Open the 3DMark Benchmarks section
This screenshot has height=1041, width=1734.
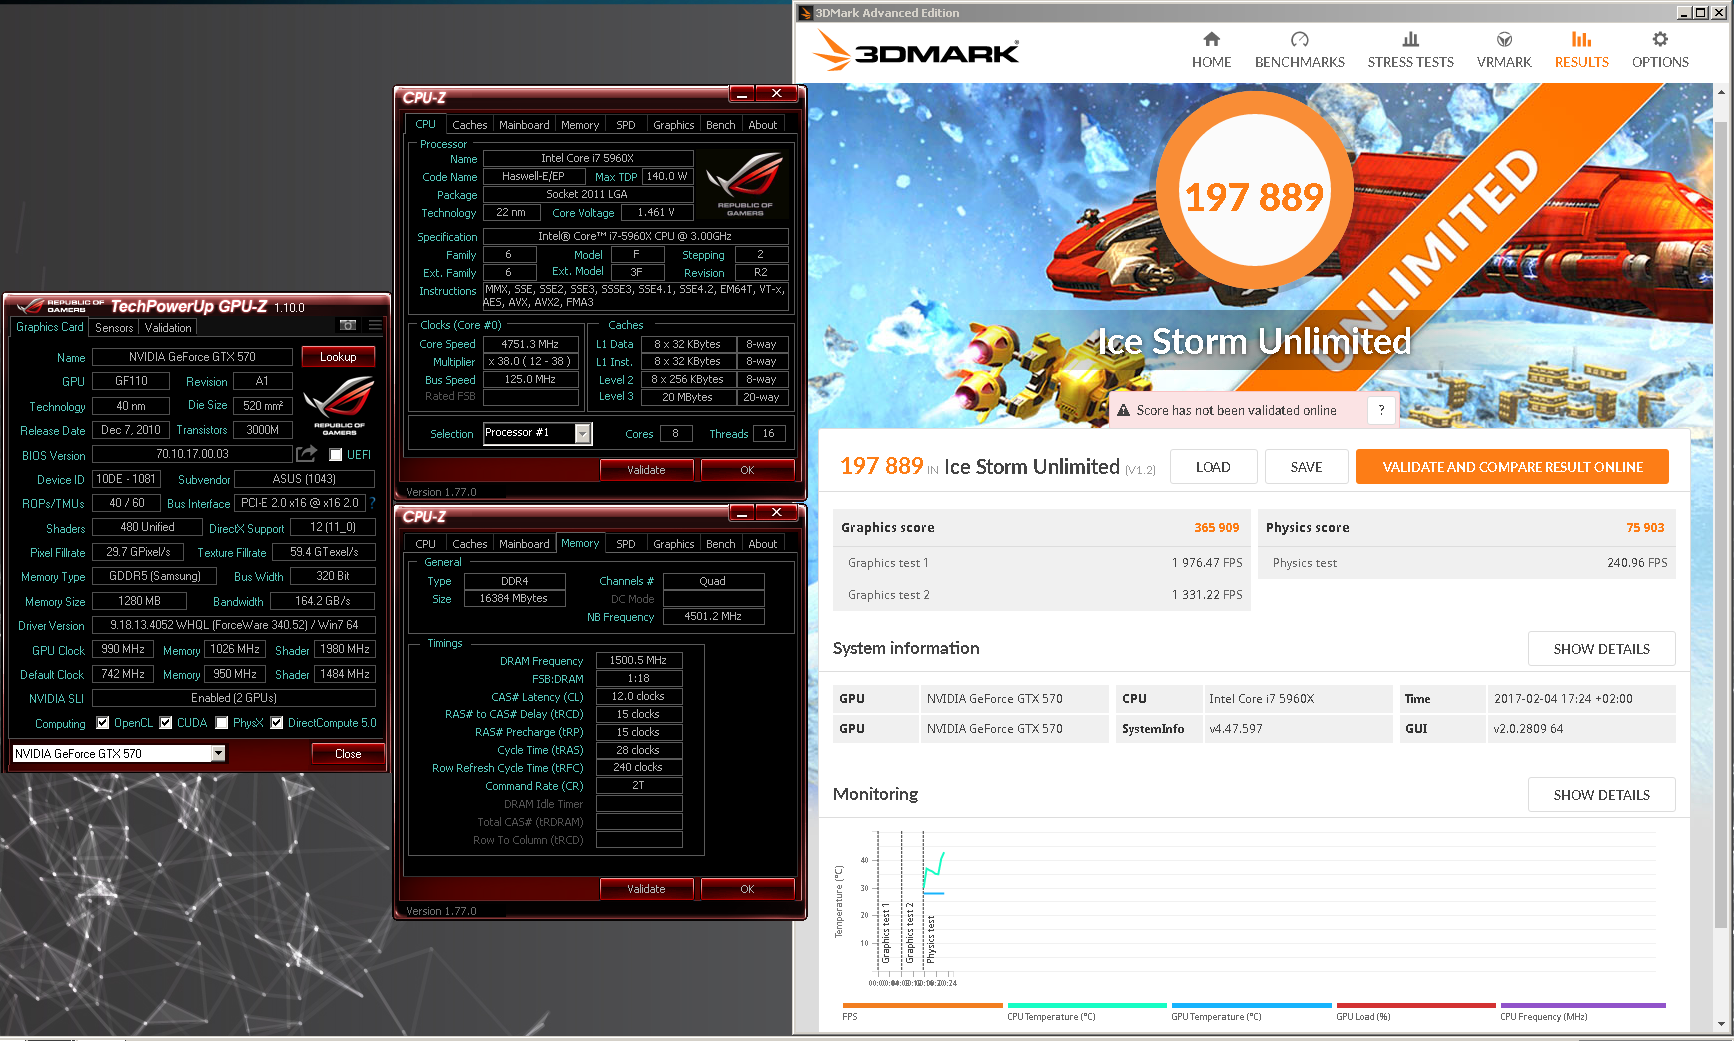click(x=1299, y=50)
